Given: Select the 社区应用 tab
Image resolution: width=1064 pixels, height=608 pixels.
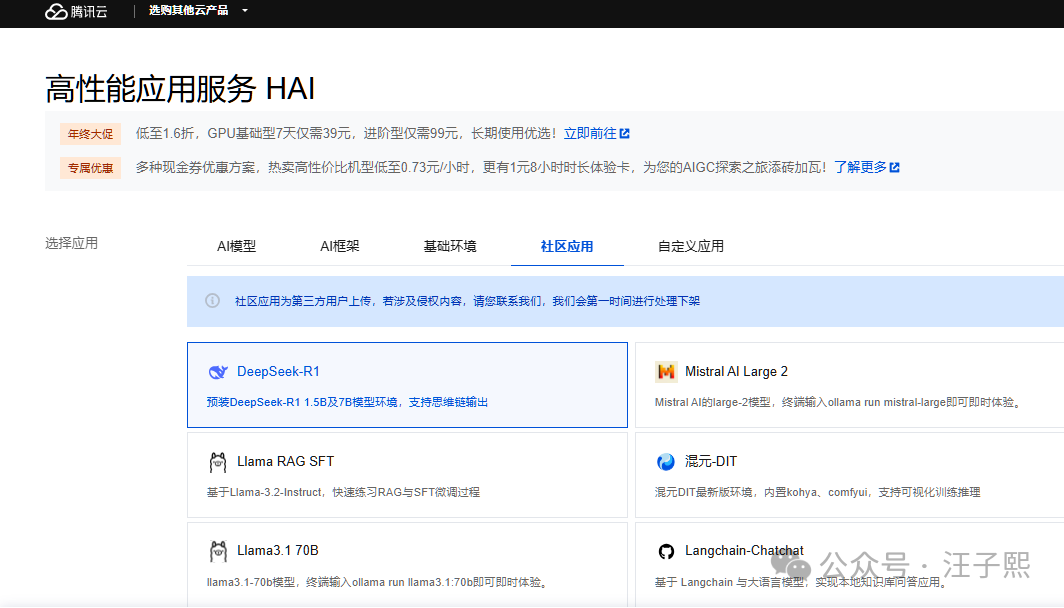Looking at the screenshot, I should 567,246.
